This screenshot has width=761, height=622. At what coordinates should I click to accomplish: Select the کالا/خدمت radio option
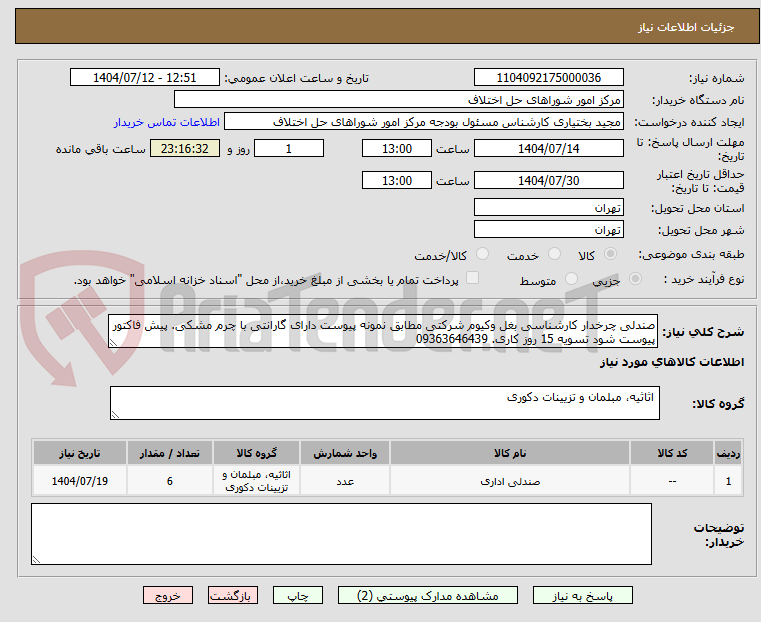coord(482,254)
